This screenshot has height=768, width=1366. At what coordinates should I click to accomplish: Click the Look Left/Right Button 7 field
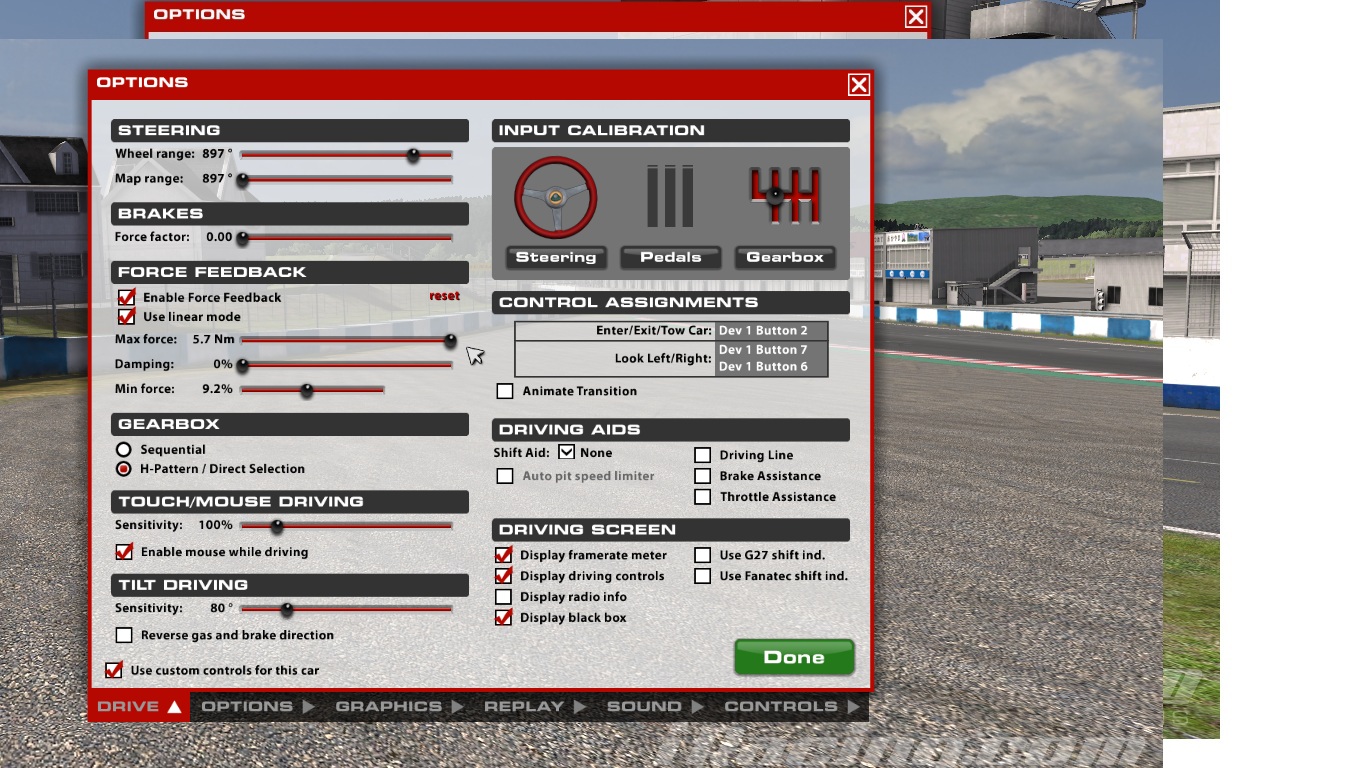point(771,350)
